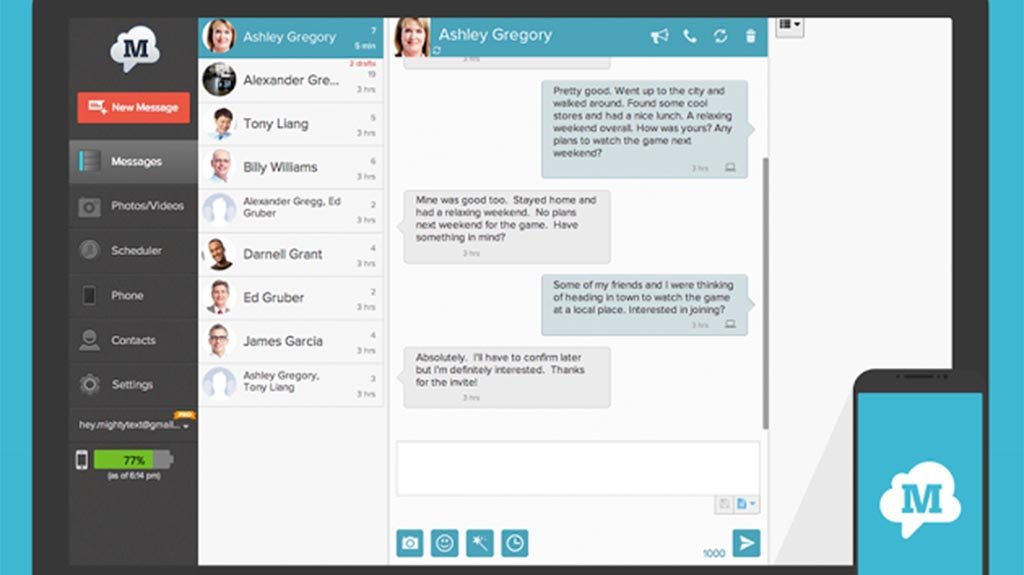Open Contacts from the left sidebar
Image resolution: width=1024 pixels, height=575 pixels.
tap(133, 340)
